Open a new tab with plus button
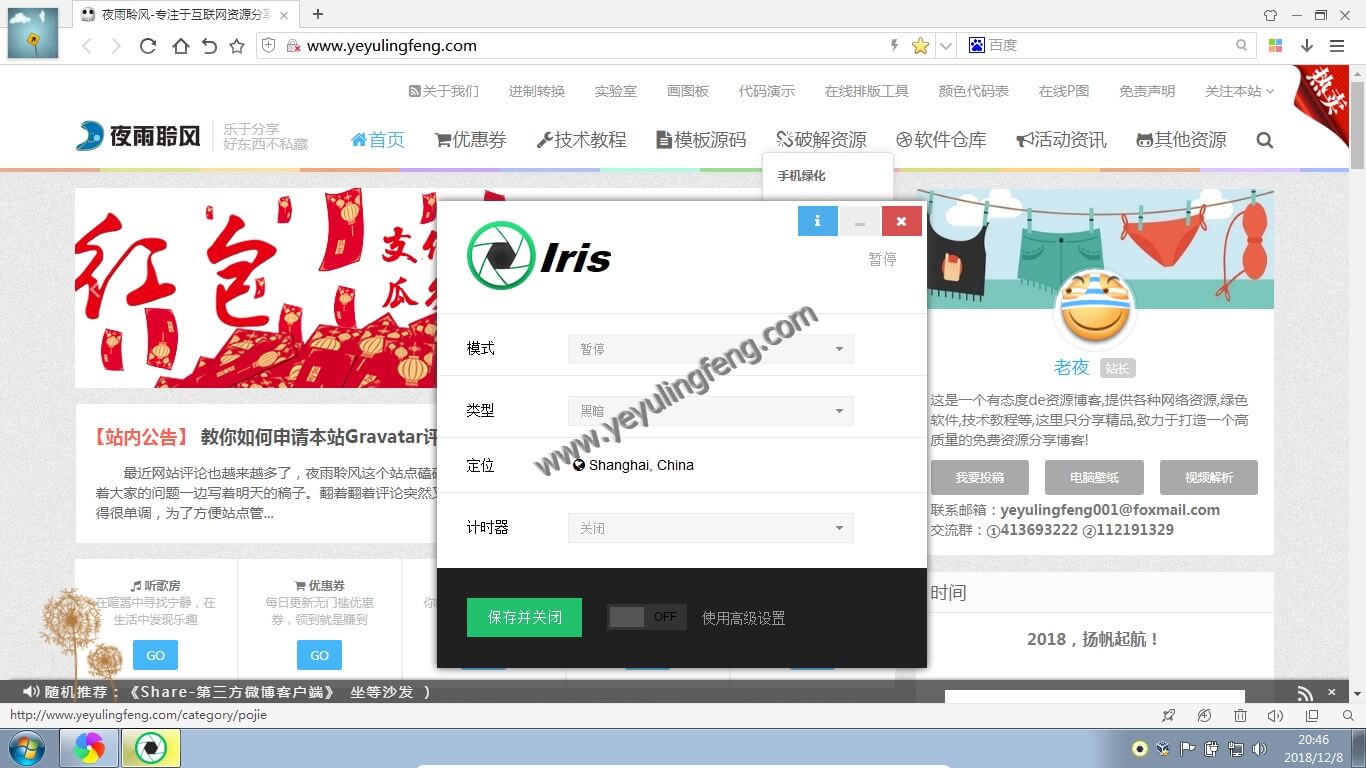This screenshot has height=768, width=1366. click(318, 14)
